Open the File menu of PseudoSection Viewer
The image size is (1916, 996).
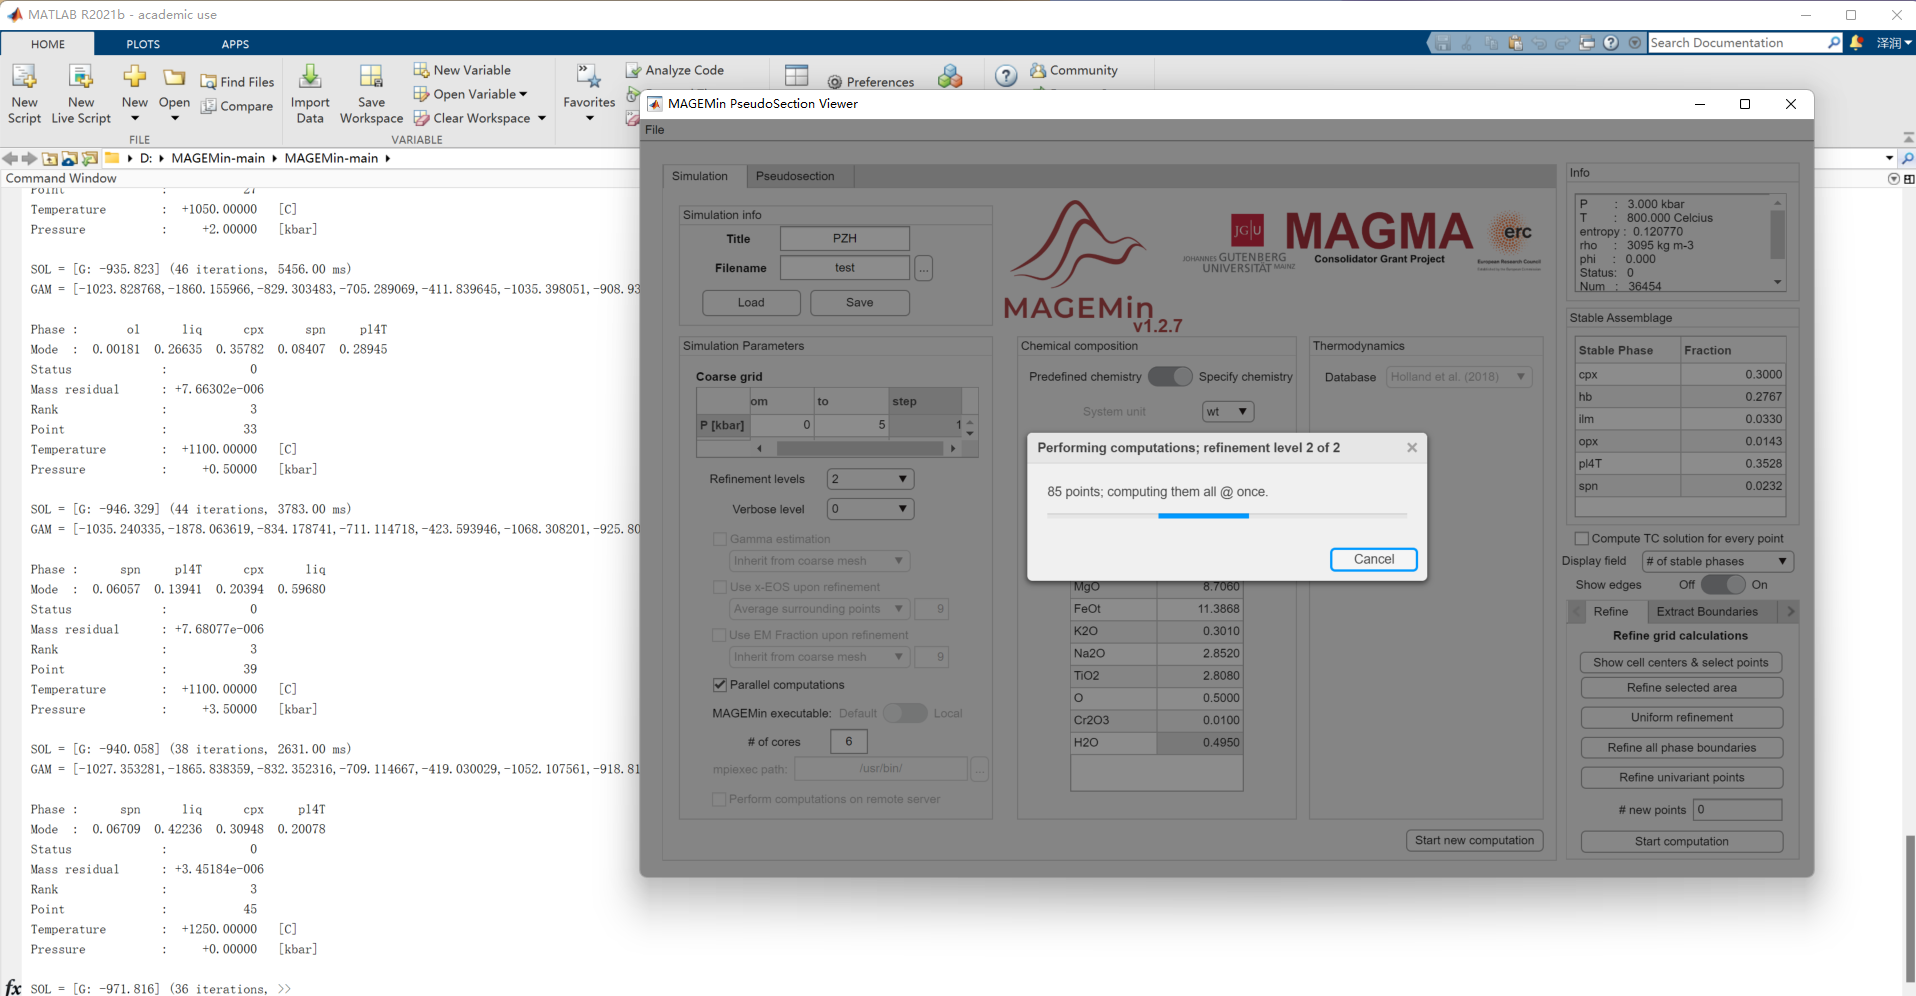click(x=654, y=129)
